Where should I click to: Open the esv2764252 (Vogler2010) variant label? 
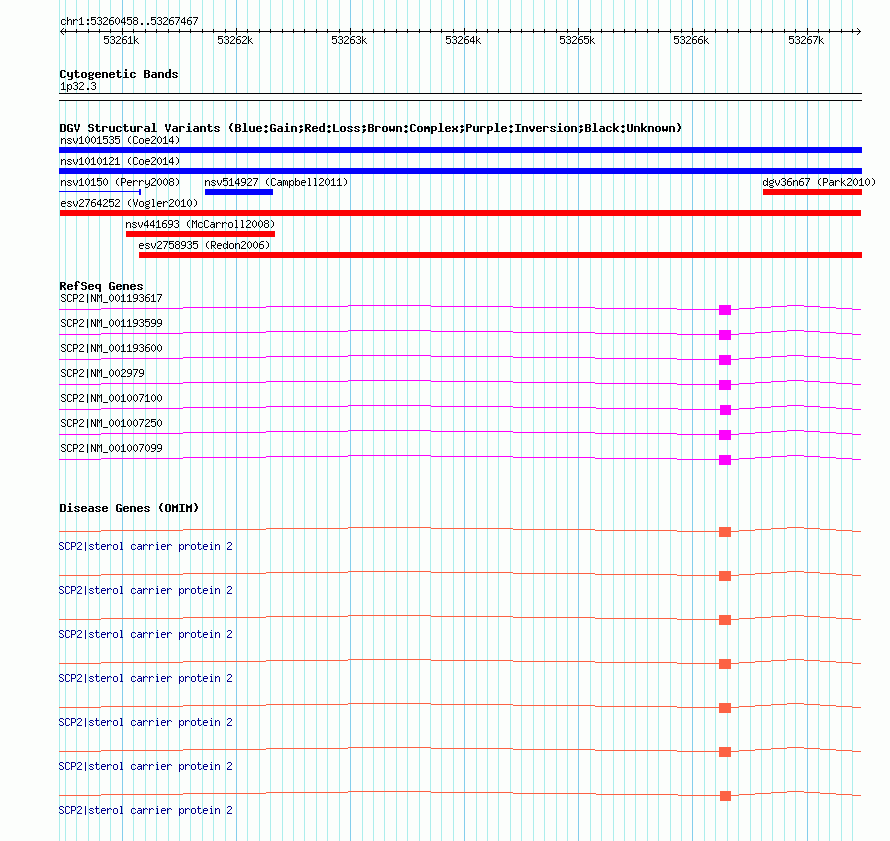click(x=129, y=203)
